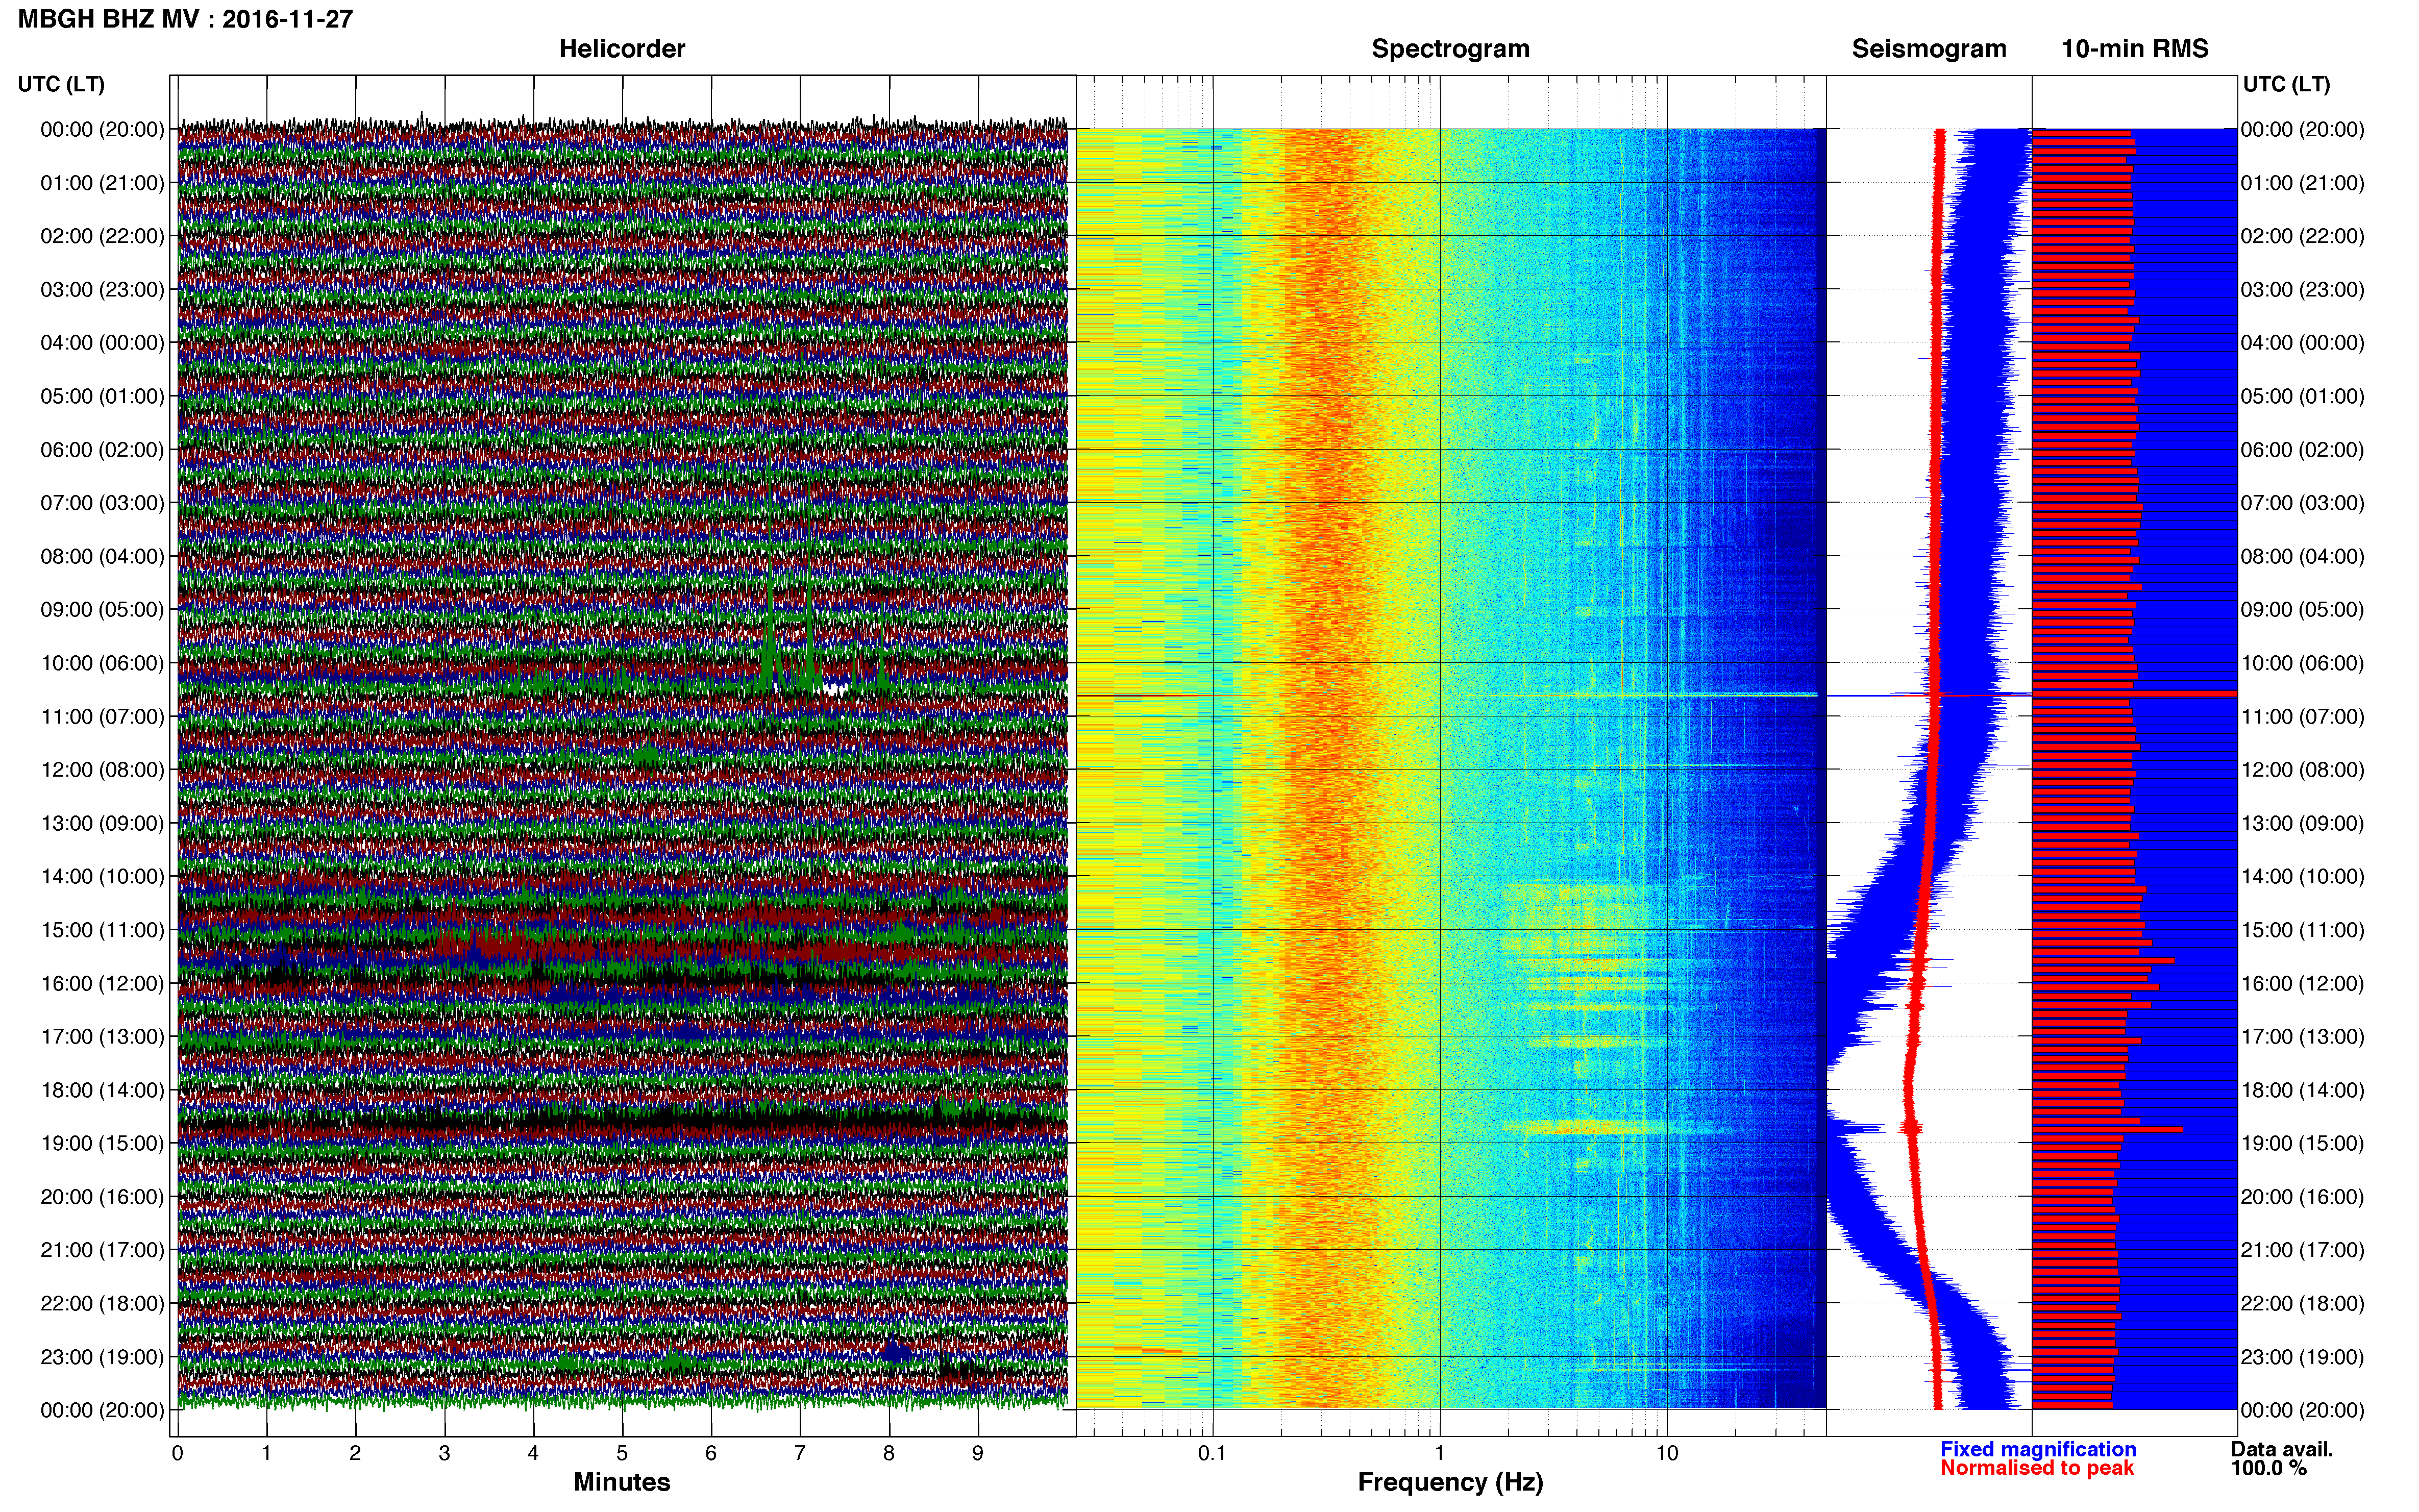Click left time label '06:00 (02:00)'
Image resolution: width=2419 pixels, height=1512 pixels.
102,450
